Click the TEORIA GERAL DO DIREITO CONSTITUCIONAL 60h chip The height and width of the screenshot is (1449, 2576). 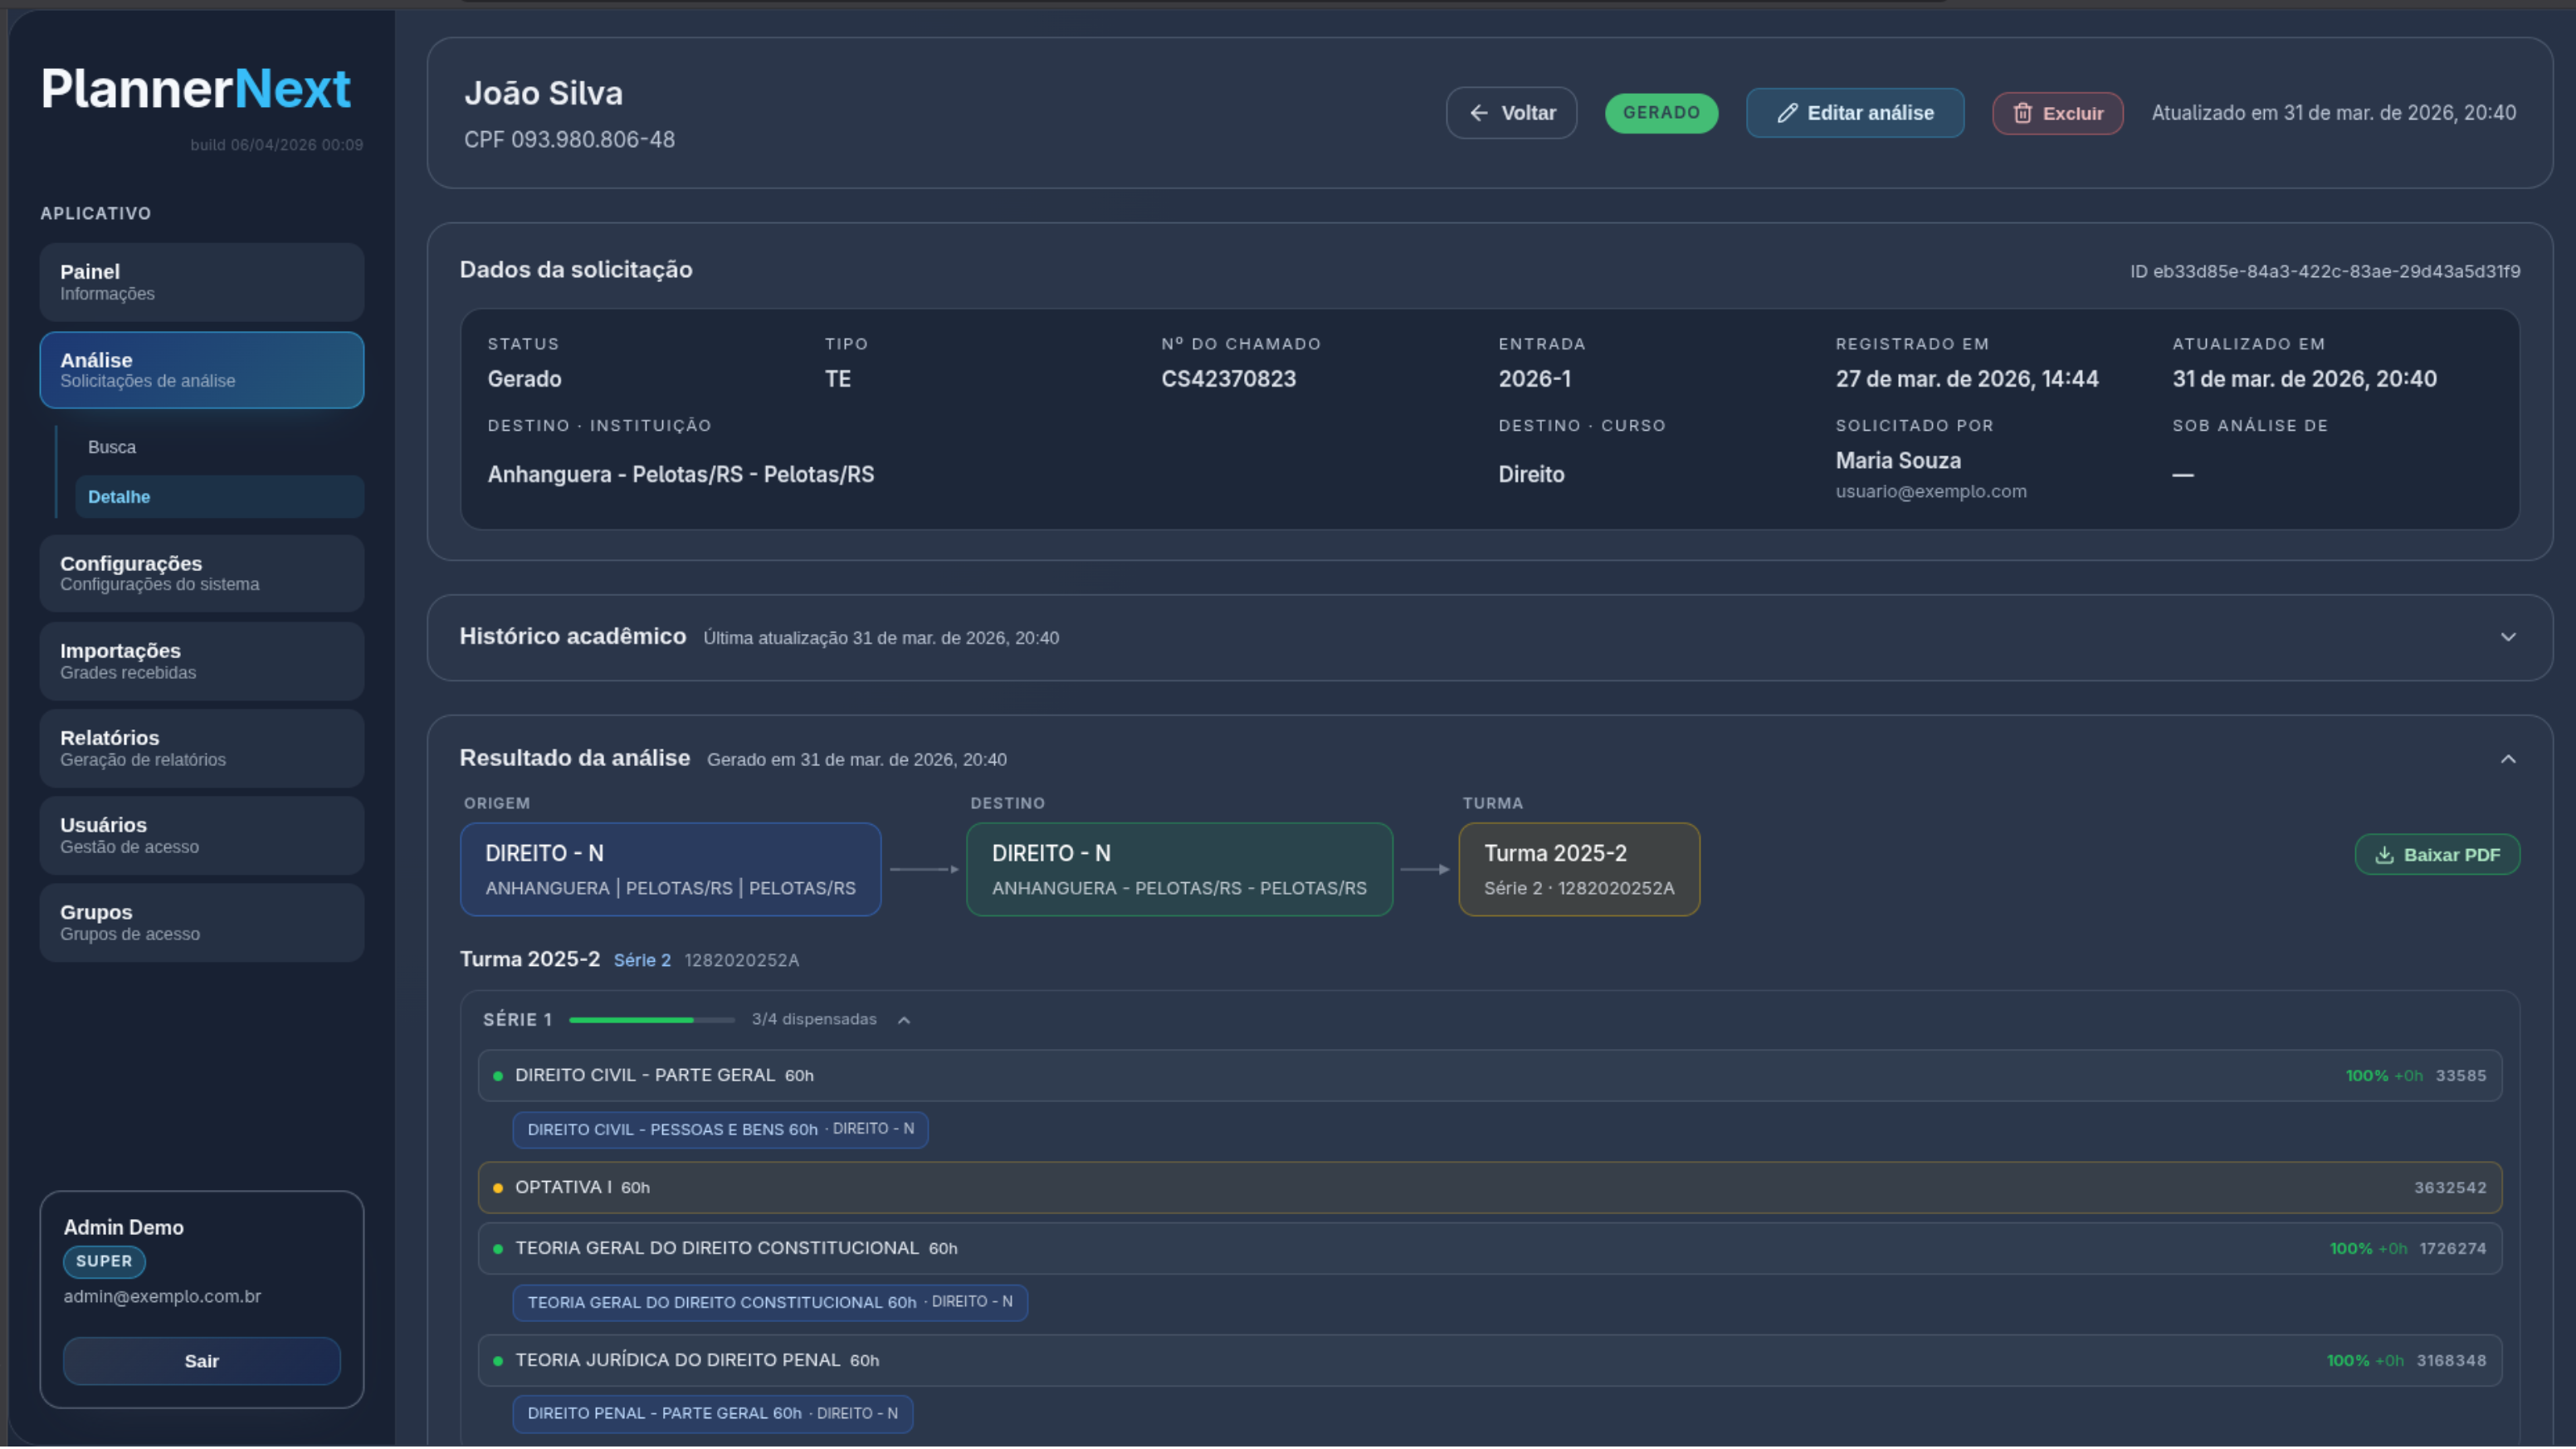click(x=770, y=1303)
